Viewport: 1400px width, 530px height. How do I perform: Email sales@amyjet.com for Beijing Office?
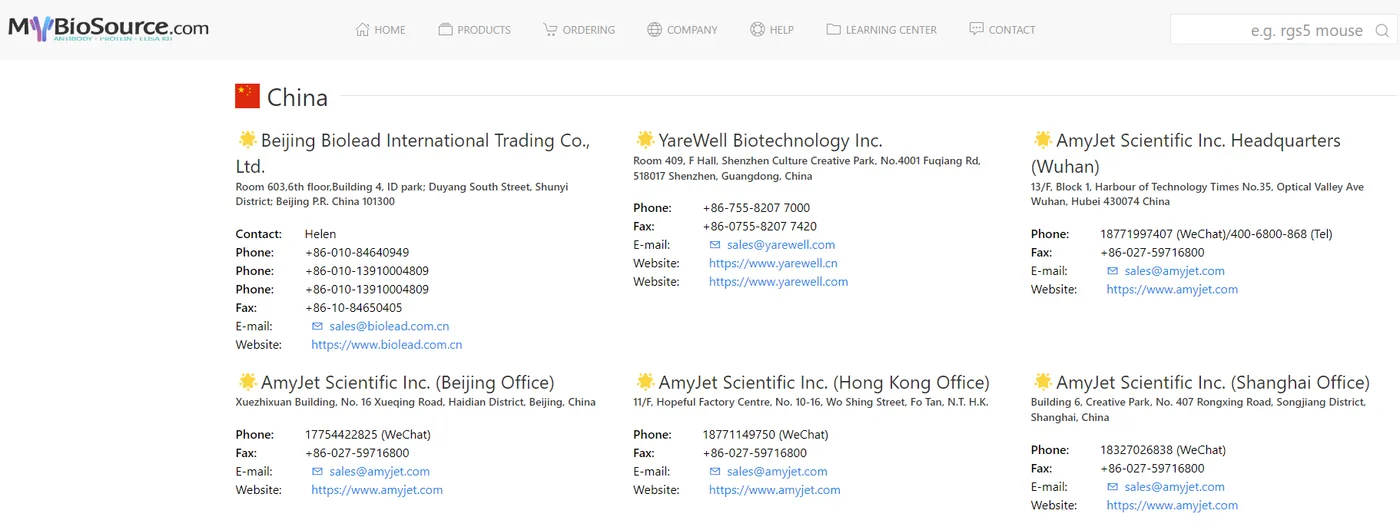coord(380,472)
